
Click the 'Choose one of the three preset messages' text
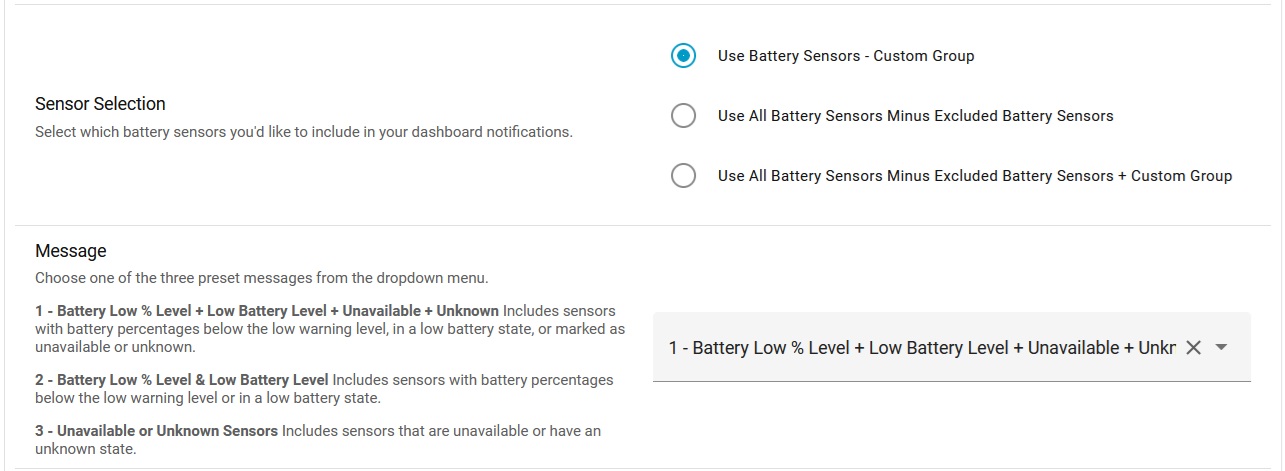click(261, 278)
